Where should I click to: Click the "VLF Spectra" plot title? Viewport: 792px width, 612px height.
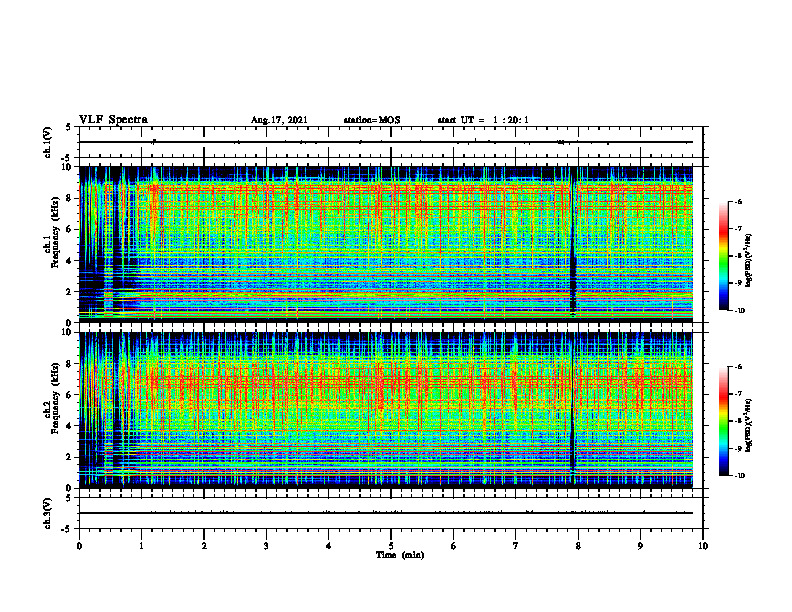(113, 120)
